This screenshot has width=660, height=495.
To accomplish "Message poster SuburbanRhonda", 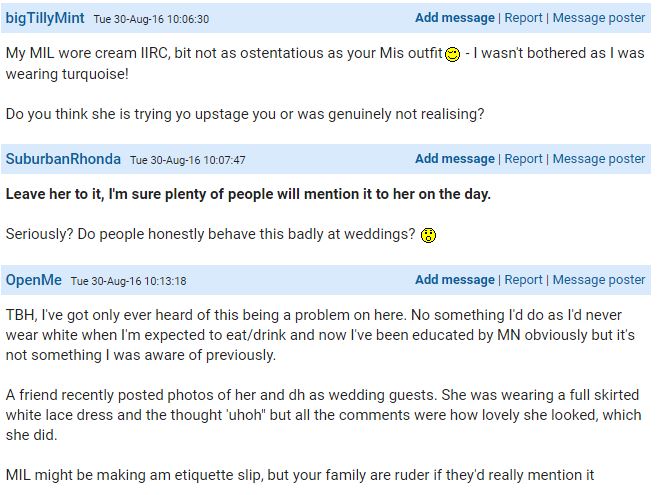I will pos(599,159).
